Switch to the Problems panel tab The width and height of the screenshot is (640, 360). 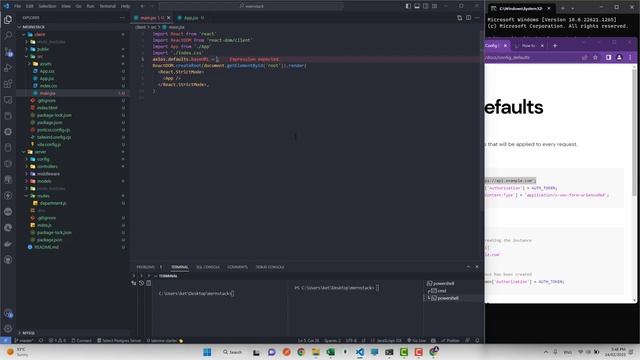(x=146, y=267)
